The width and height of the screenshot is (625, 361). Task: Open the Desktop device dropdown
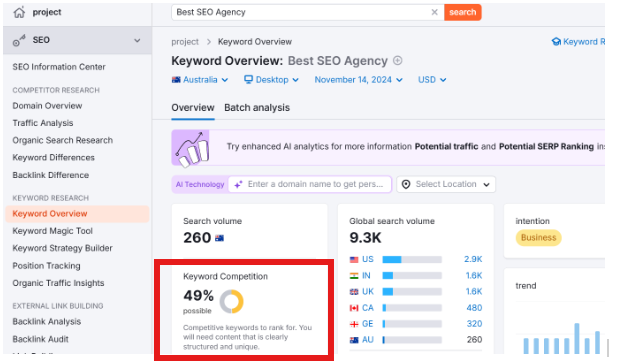pos(271,80)
